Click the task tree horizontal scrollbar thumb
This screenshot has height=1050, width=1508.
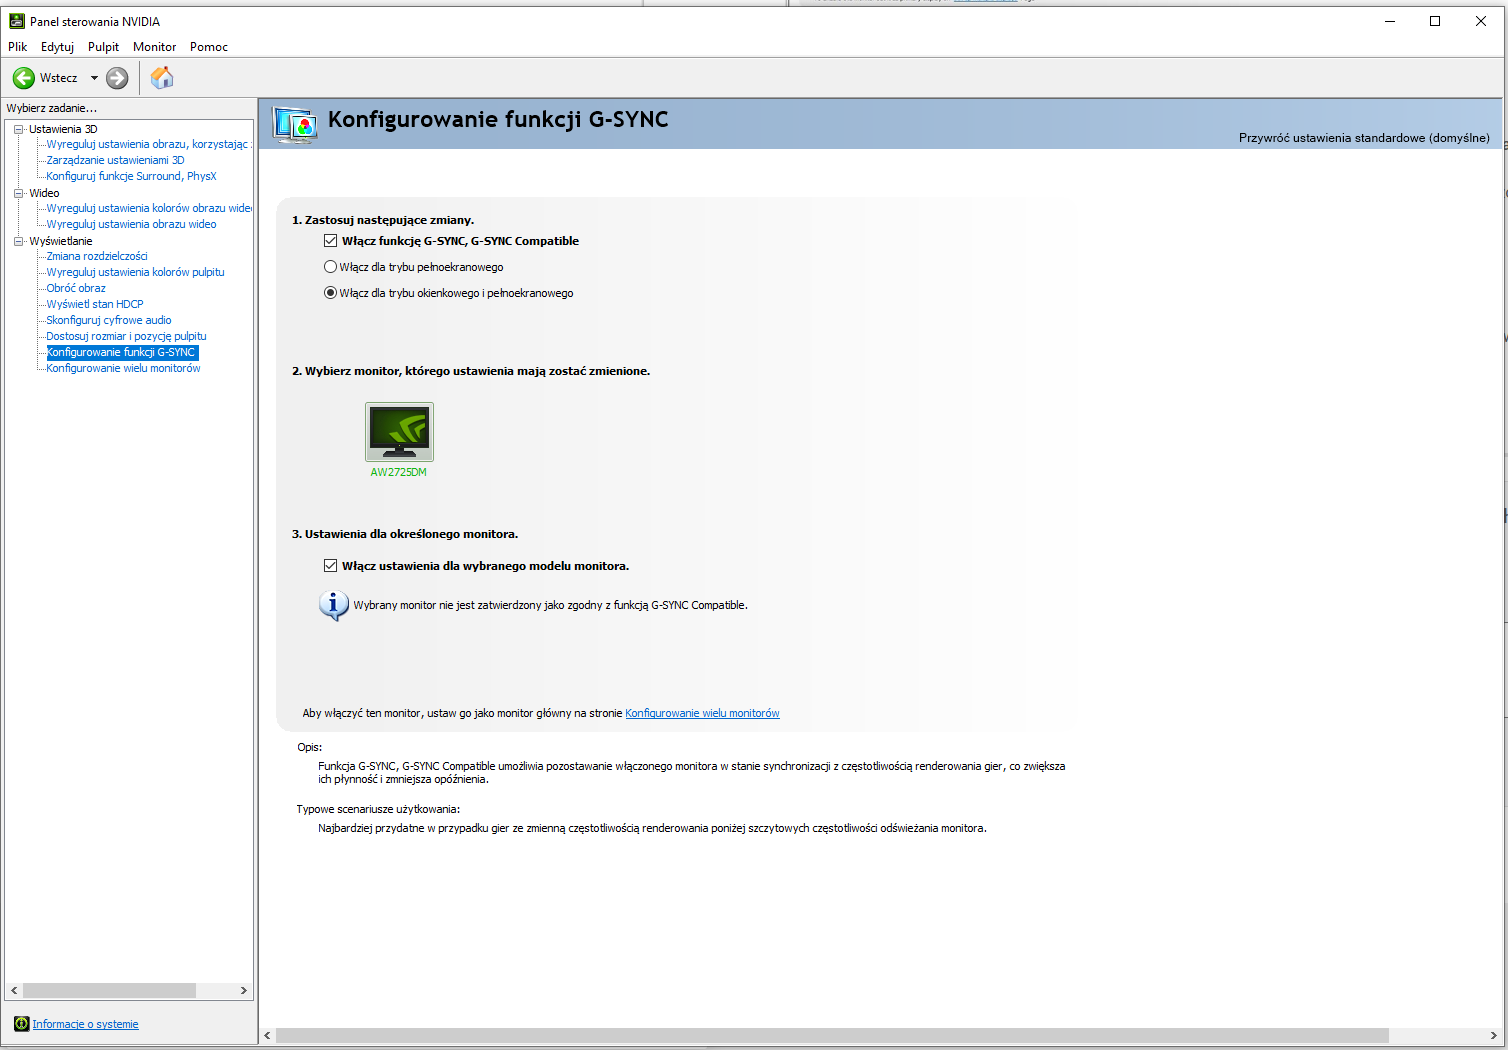[x=109, y=990]
